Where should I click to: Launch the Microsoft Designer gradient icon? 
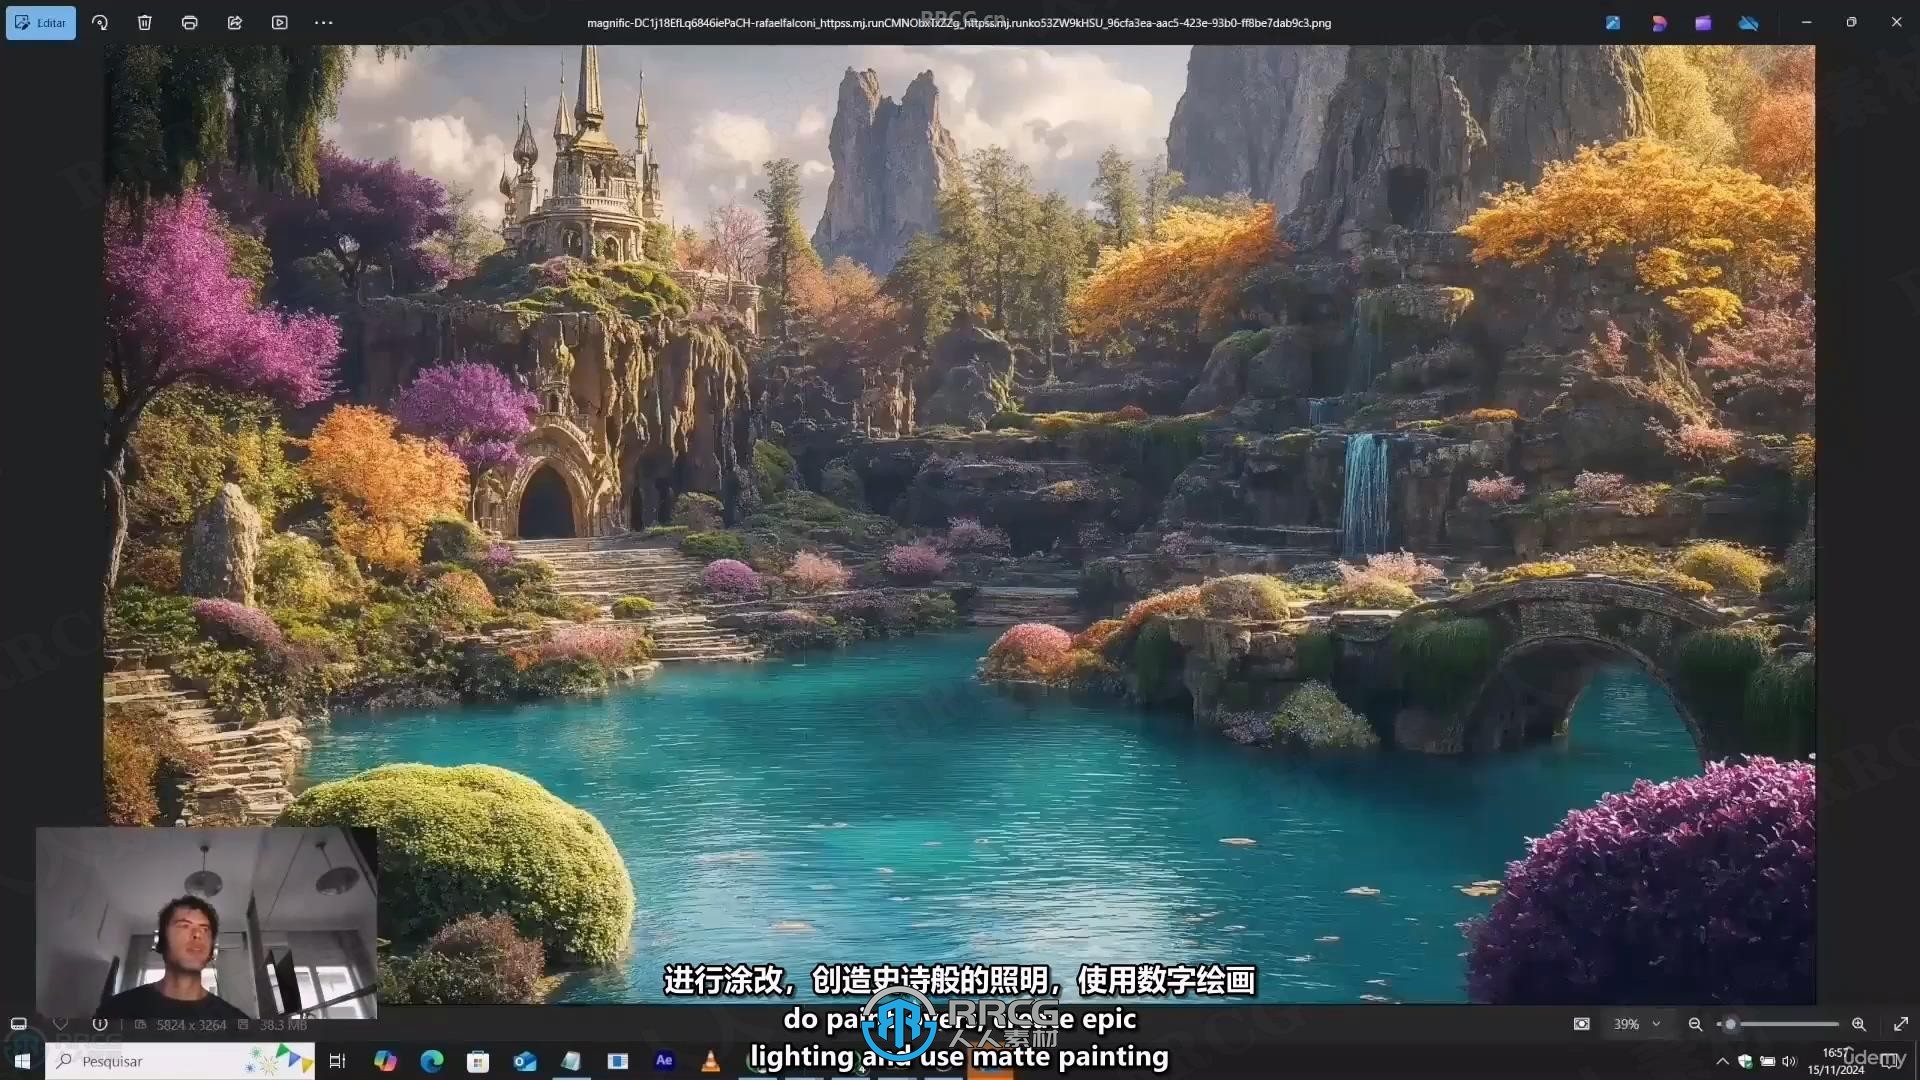pos(1659,22)
